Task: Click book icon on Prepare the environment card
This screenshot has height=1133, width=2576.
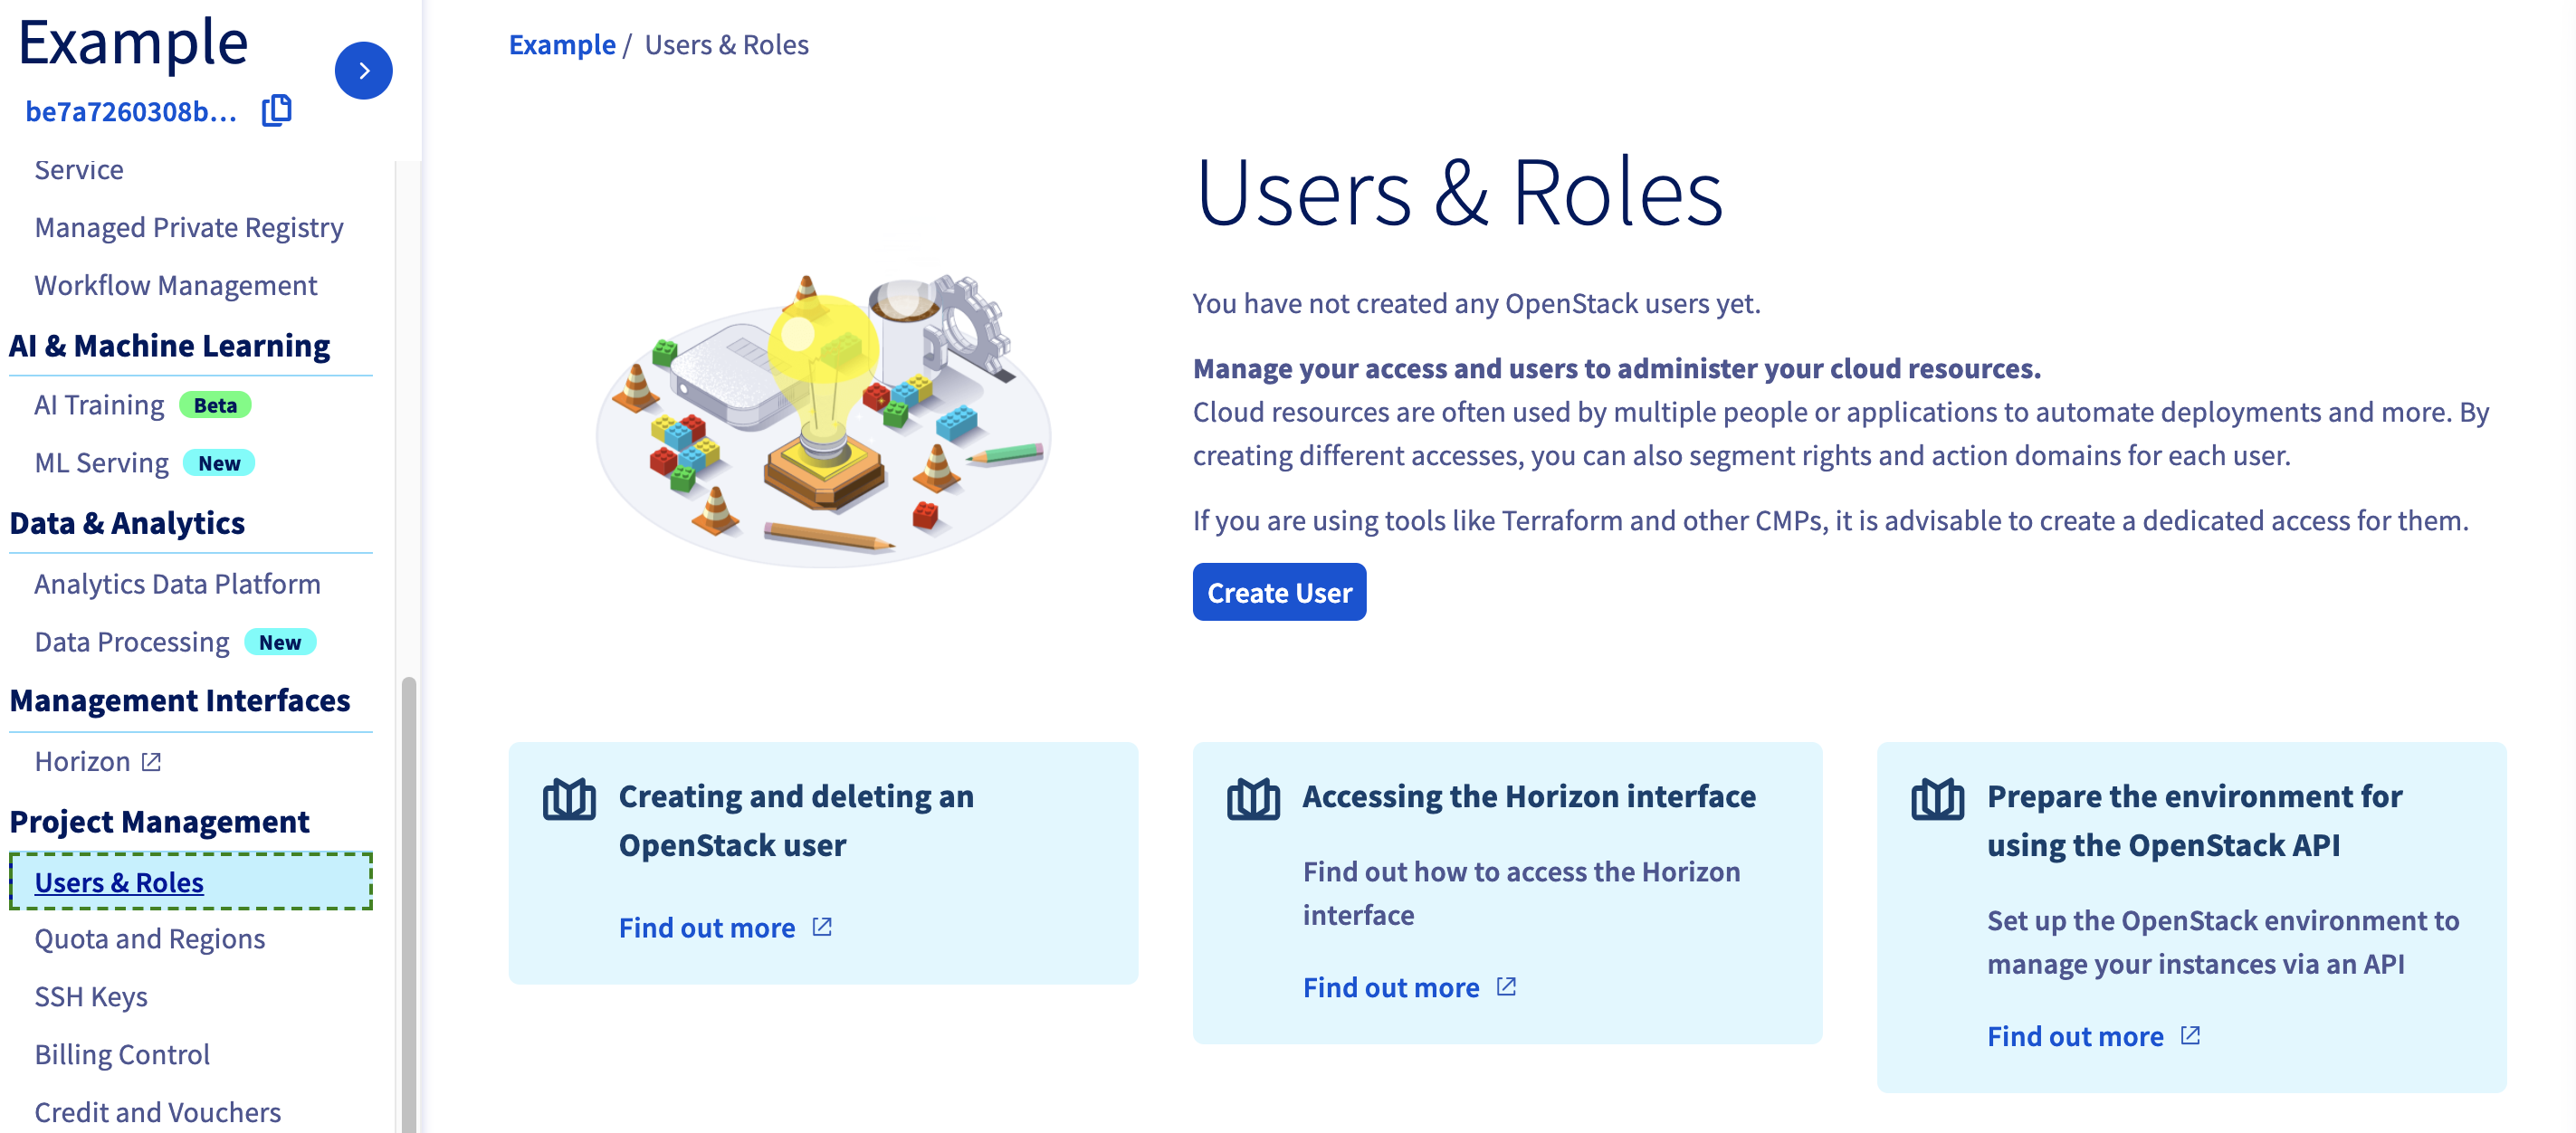Action: (1937, 799)
